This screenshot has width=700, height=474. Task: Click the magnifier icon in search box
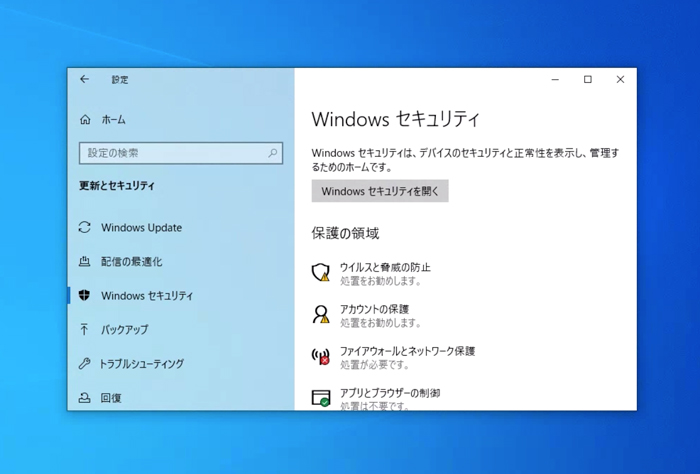click(273, 154)
